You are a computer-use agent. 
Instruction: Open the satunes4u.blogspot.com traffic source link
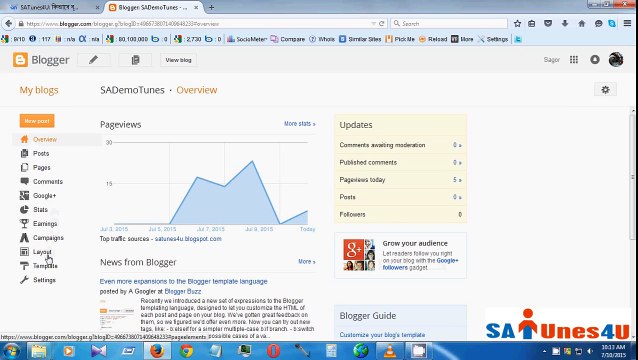pyautogui.click(x=188, y=239)
